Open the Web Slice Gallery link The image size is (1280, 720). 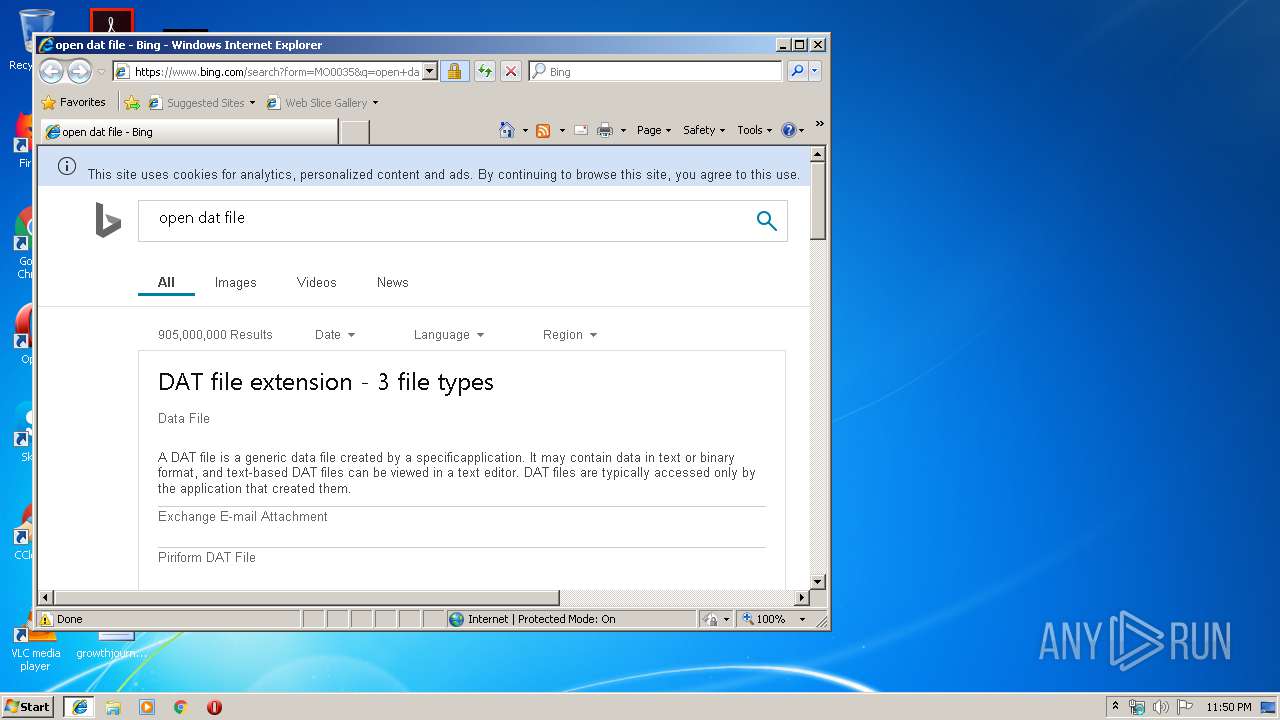(317, 103)
